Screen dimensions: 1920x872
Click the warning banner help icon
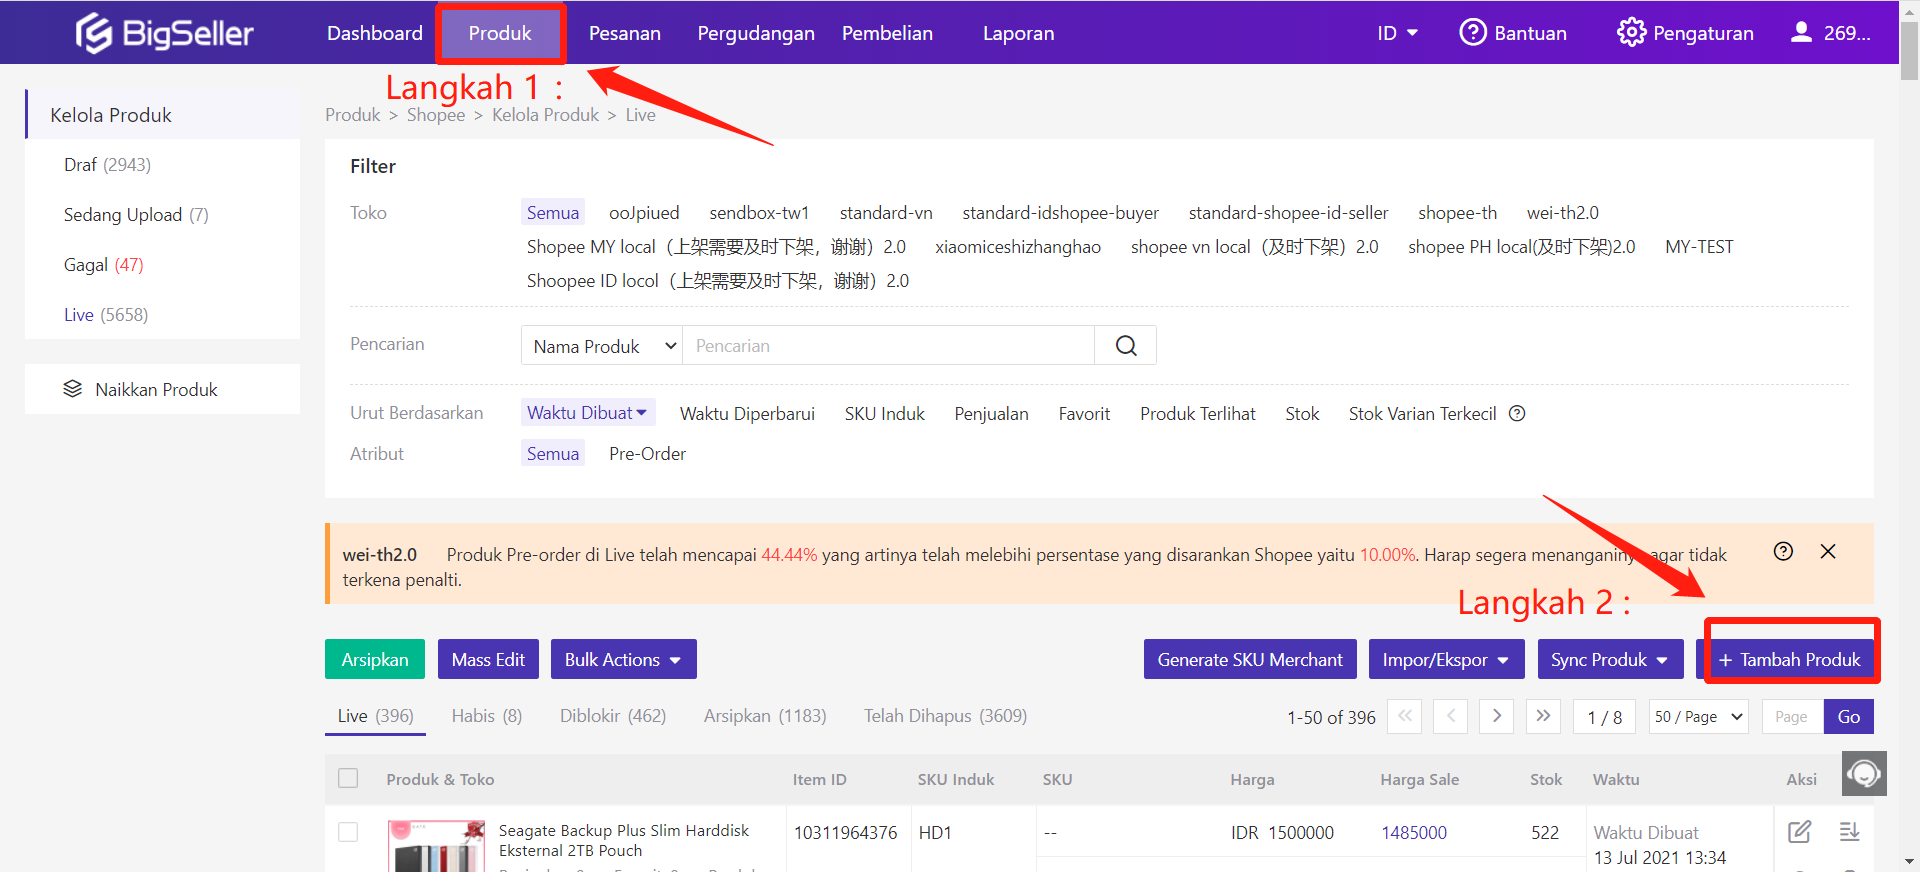pyautogui.click(x=1783, y=552)
